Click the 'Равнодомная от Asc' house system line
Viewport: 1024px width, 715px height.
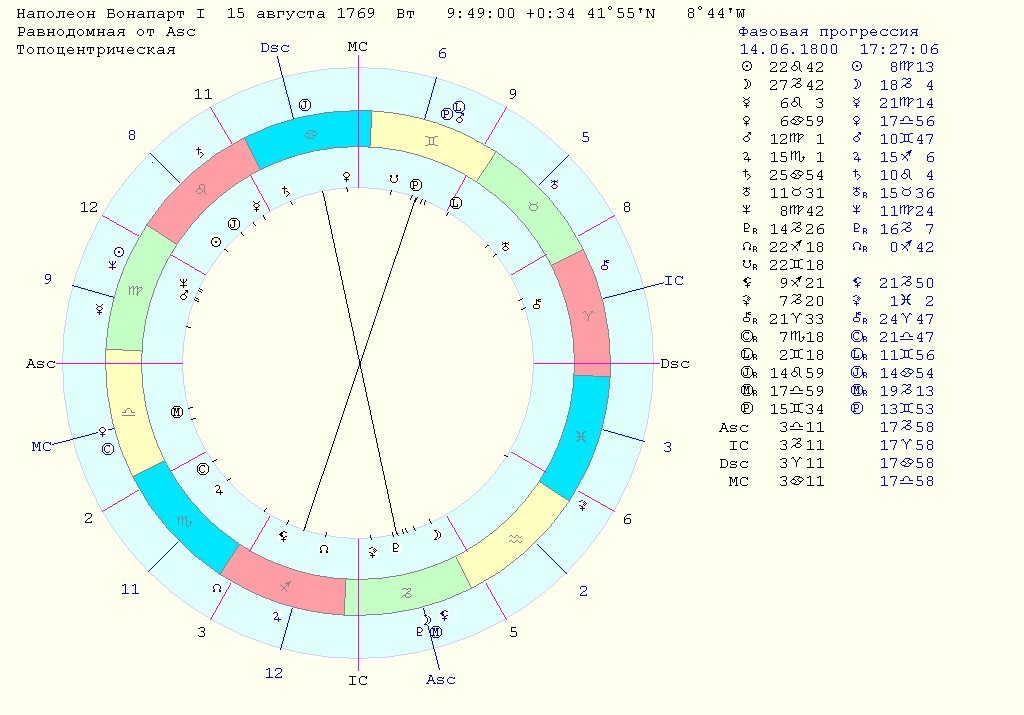pos(106,31)
